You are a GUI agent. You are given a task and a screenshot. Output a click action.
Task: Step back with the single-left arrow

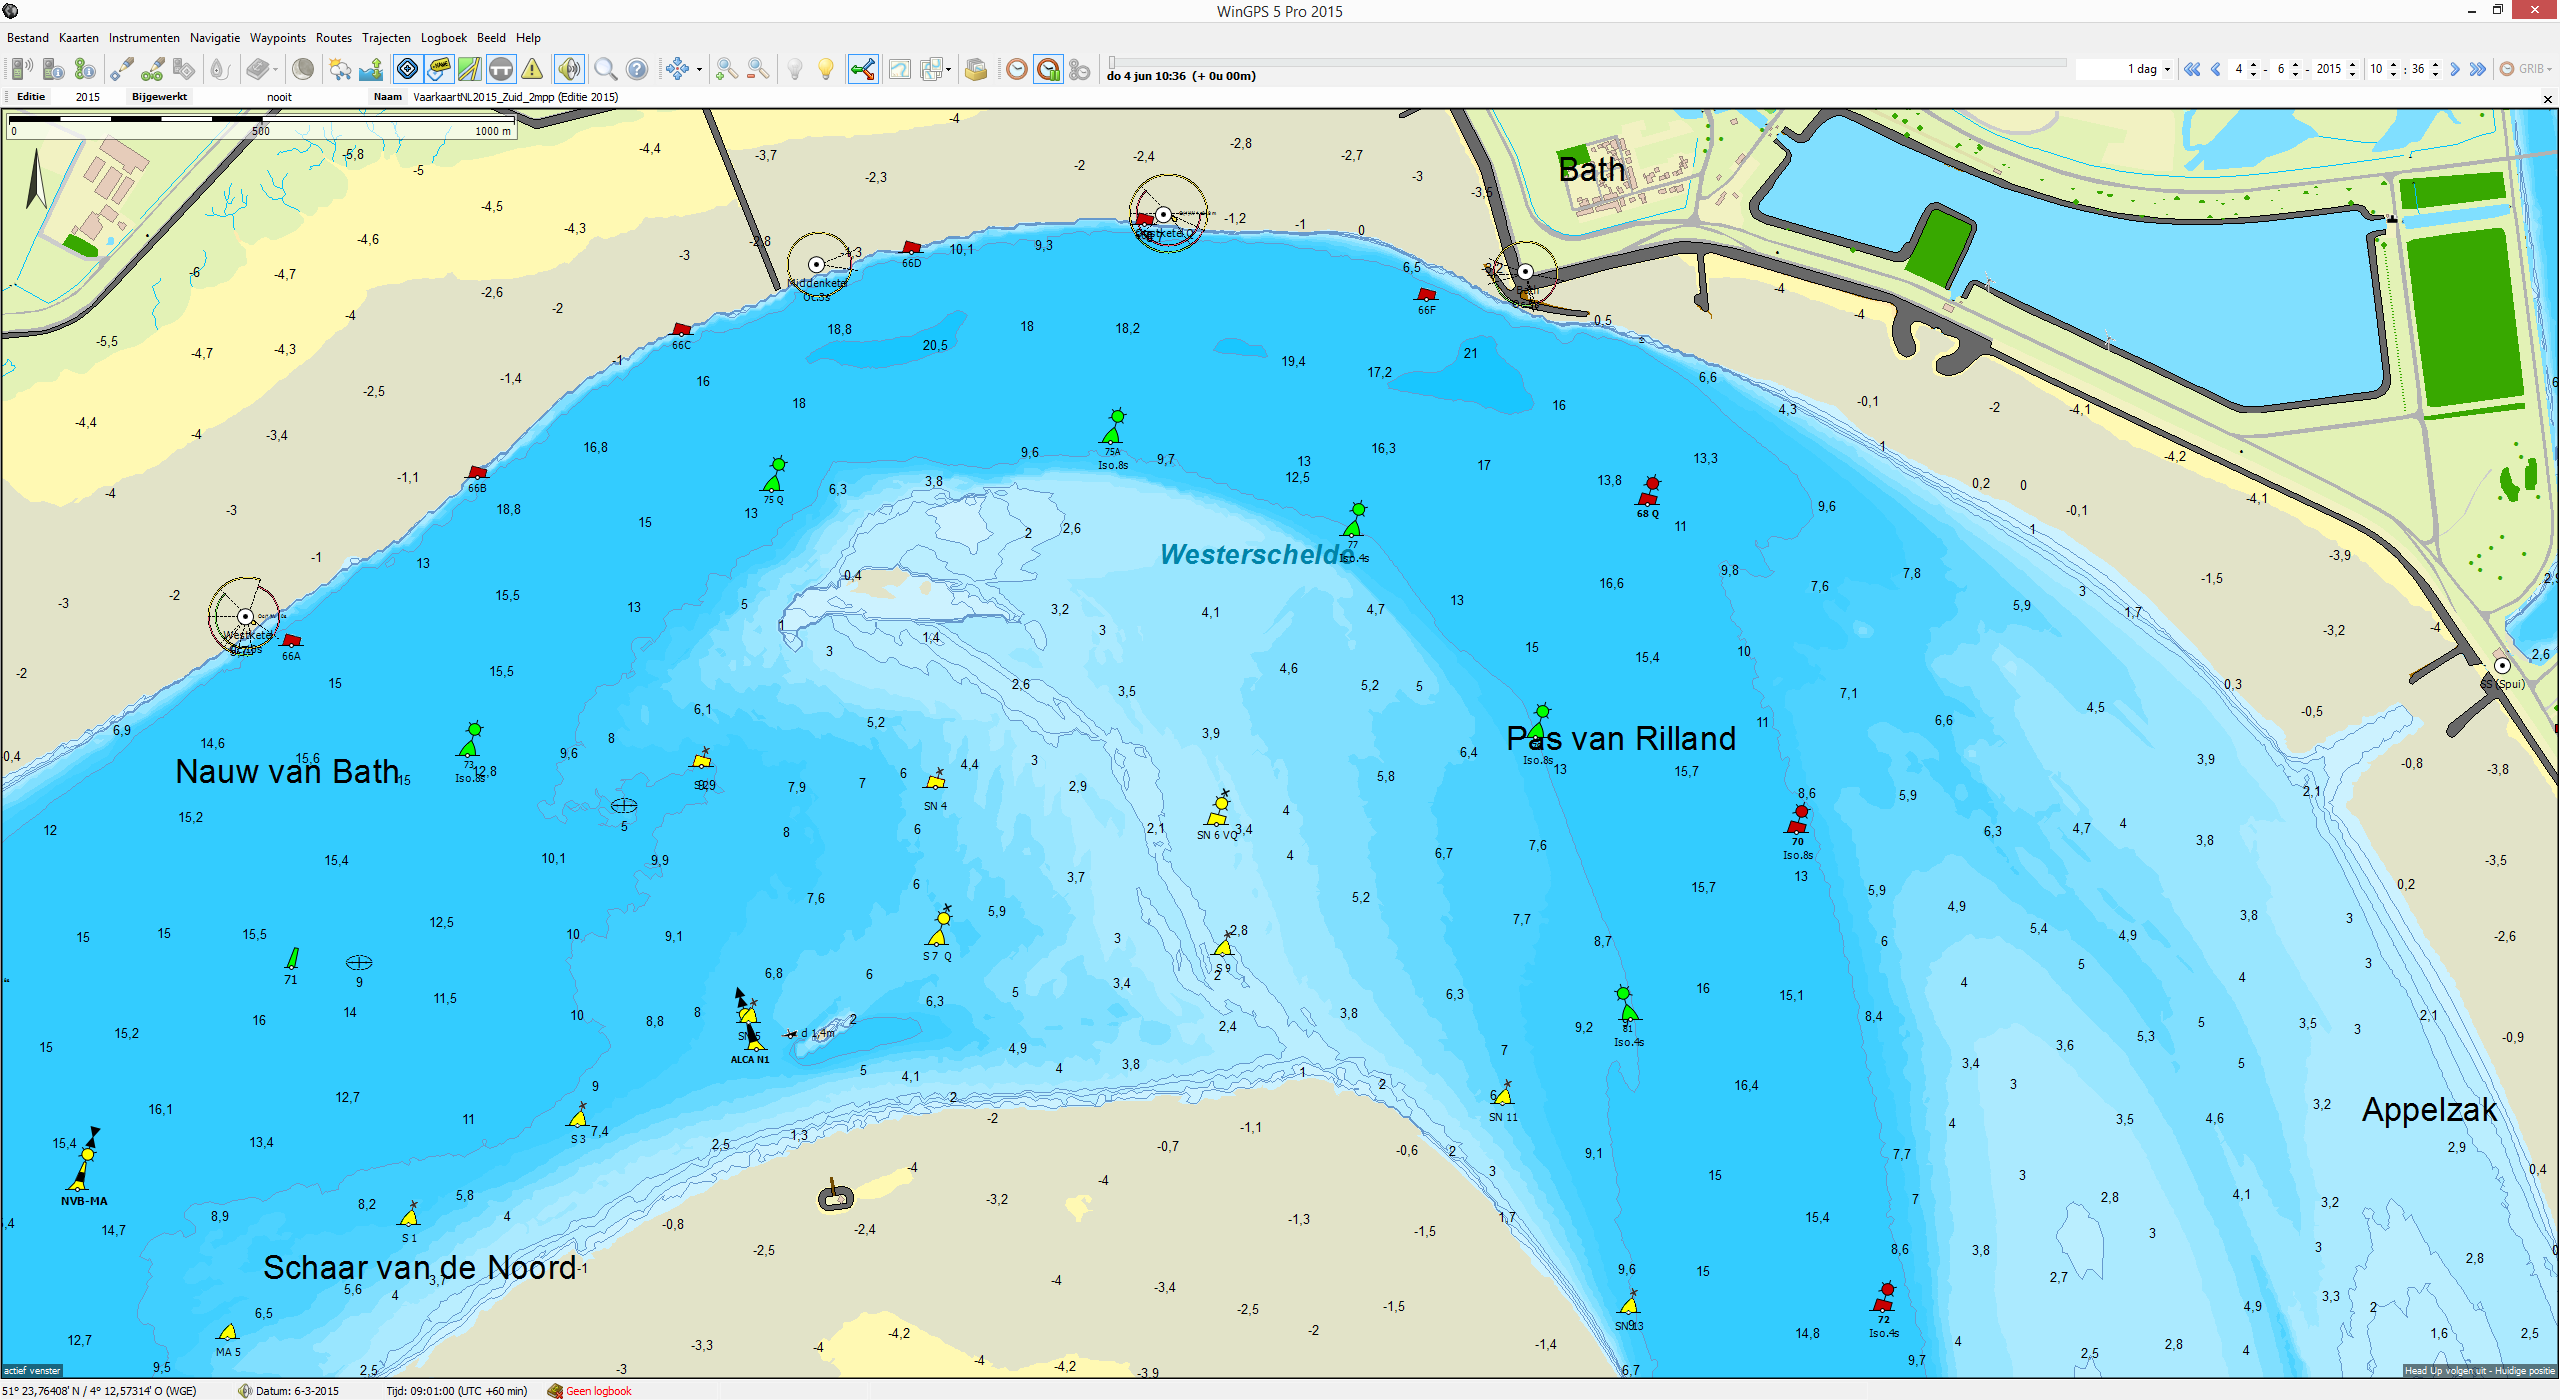click(x=2216, y=69)
